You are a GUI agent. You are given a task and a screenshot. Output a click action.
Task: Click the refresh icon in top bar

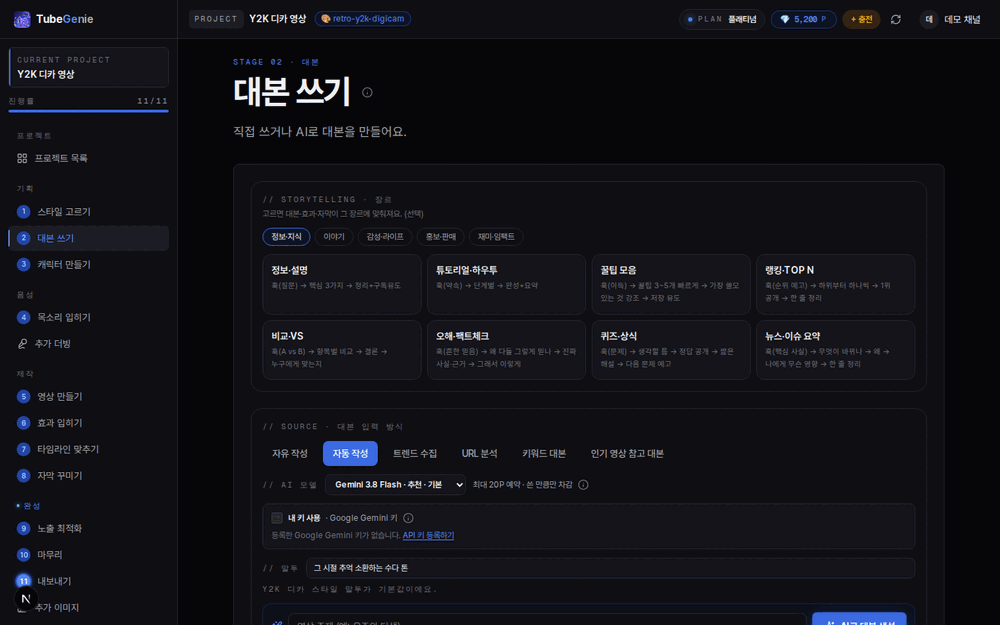pos(895,19)
